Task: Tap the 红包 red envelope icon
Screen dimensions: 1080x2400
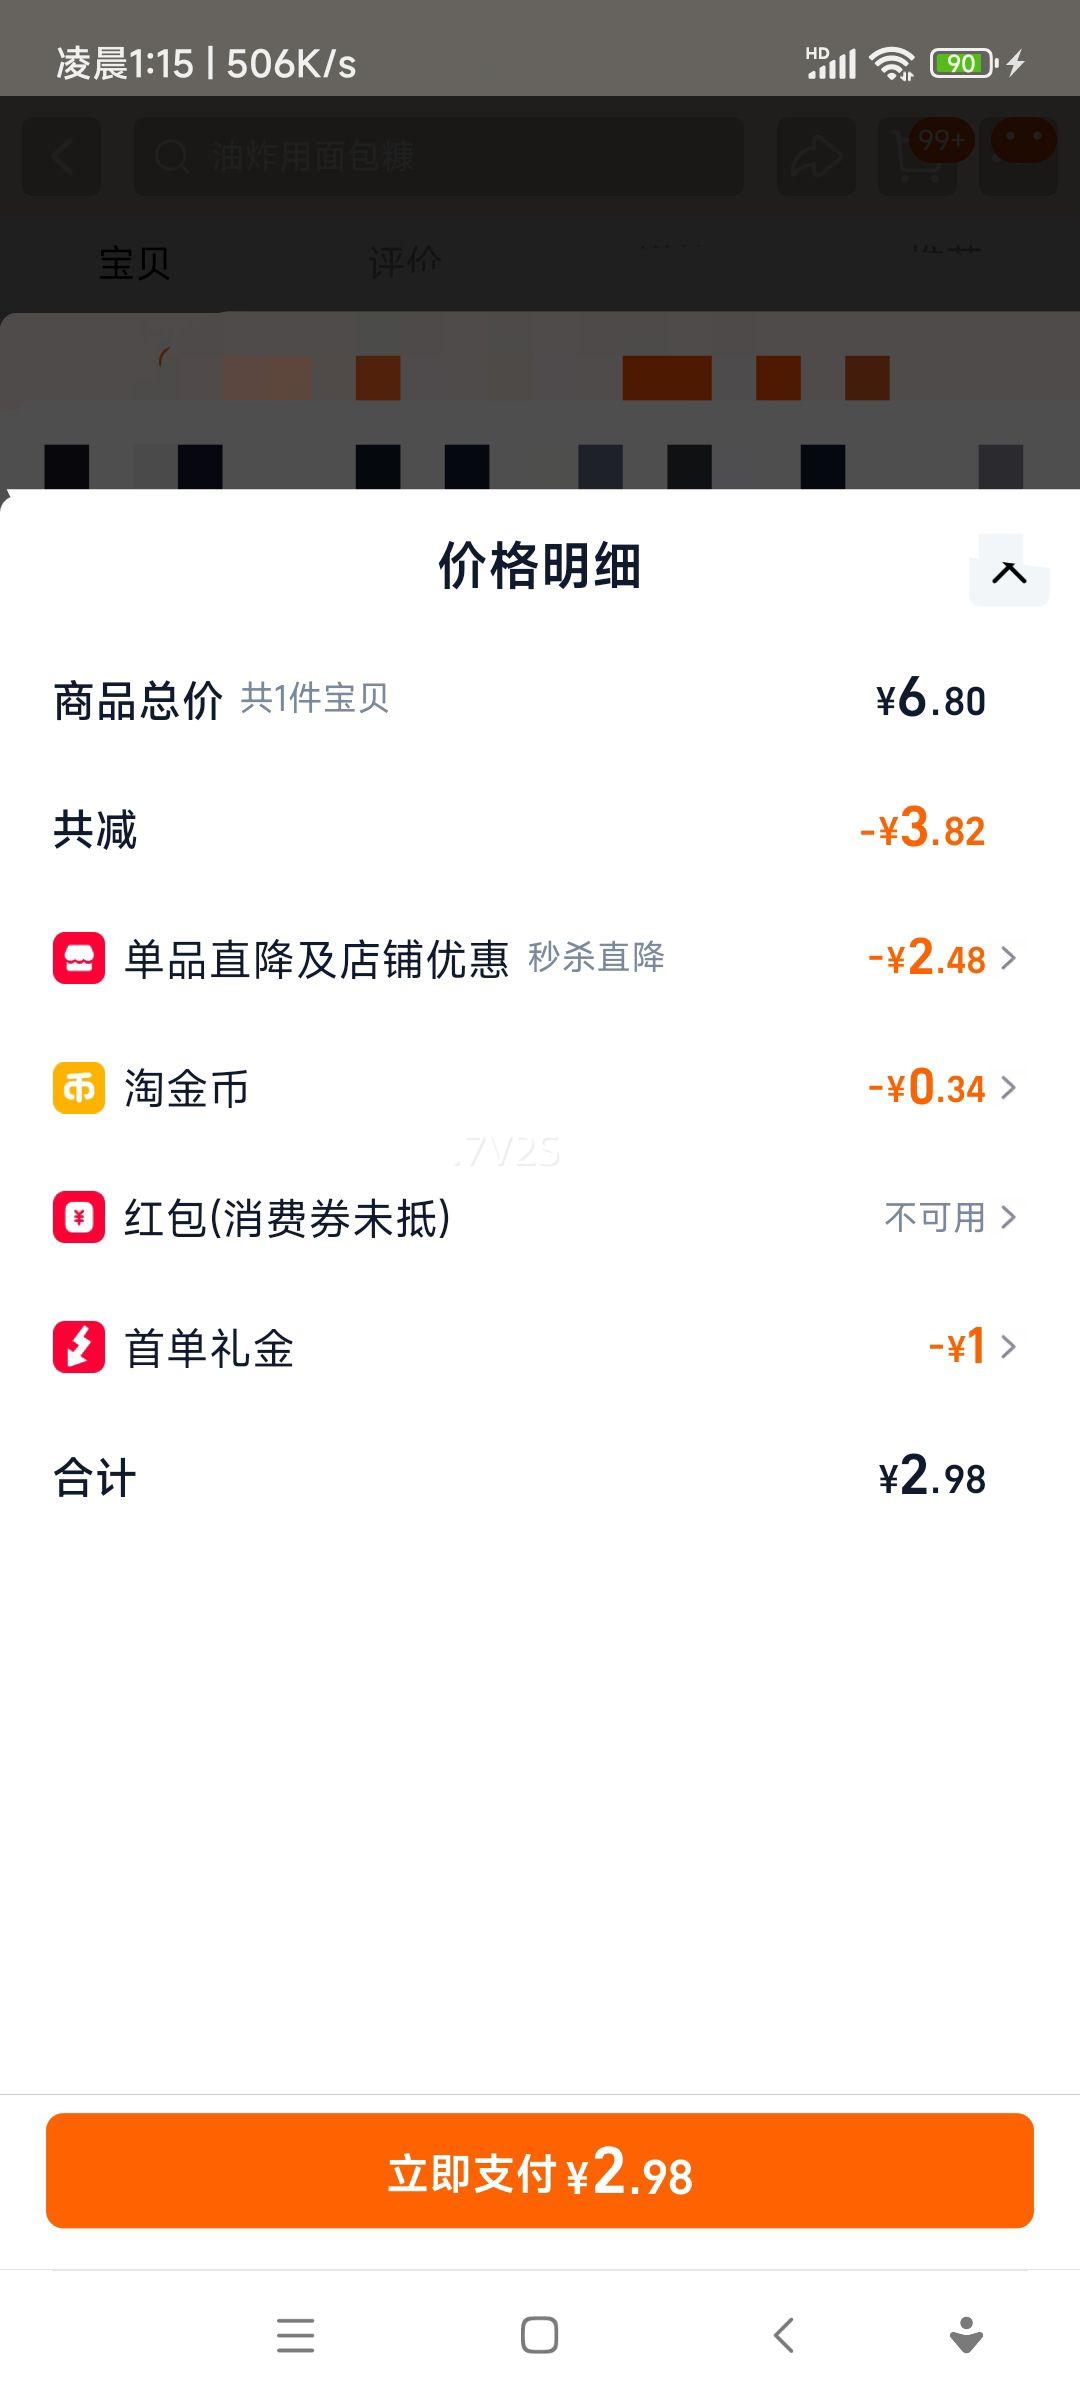Action: [x=79, y=1217]
